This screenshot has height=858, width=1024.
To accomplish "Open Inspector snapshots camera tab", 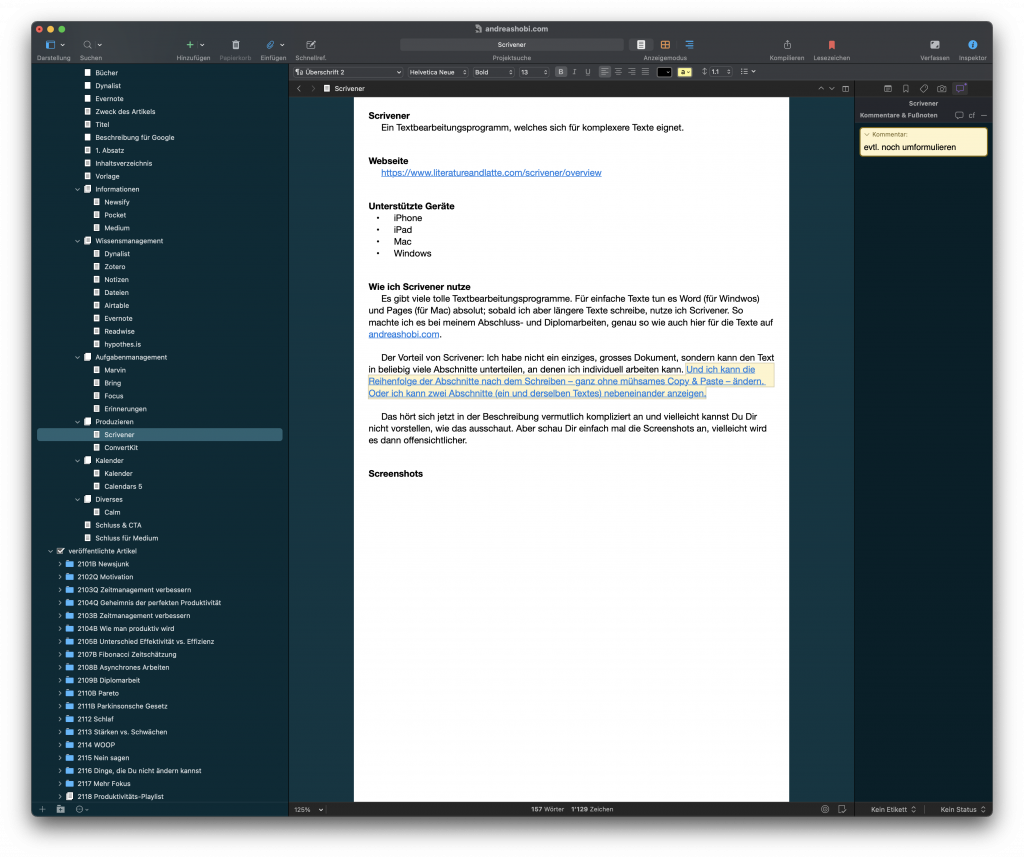I will pyautogui.click(x=941, y=89).
